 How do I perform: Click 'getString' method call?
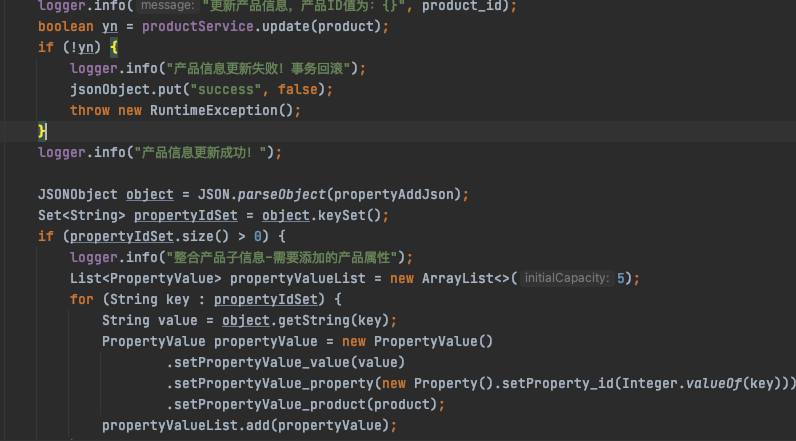pos(314,320)
